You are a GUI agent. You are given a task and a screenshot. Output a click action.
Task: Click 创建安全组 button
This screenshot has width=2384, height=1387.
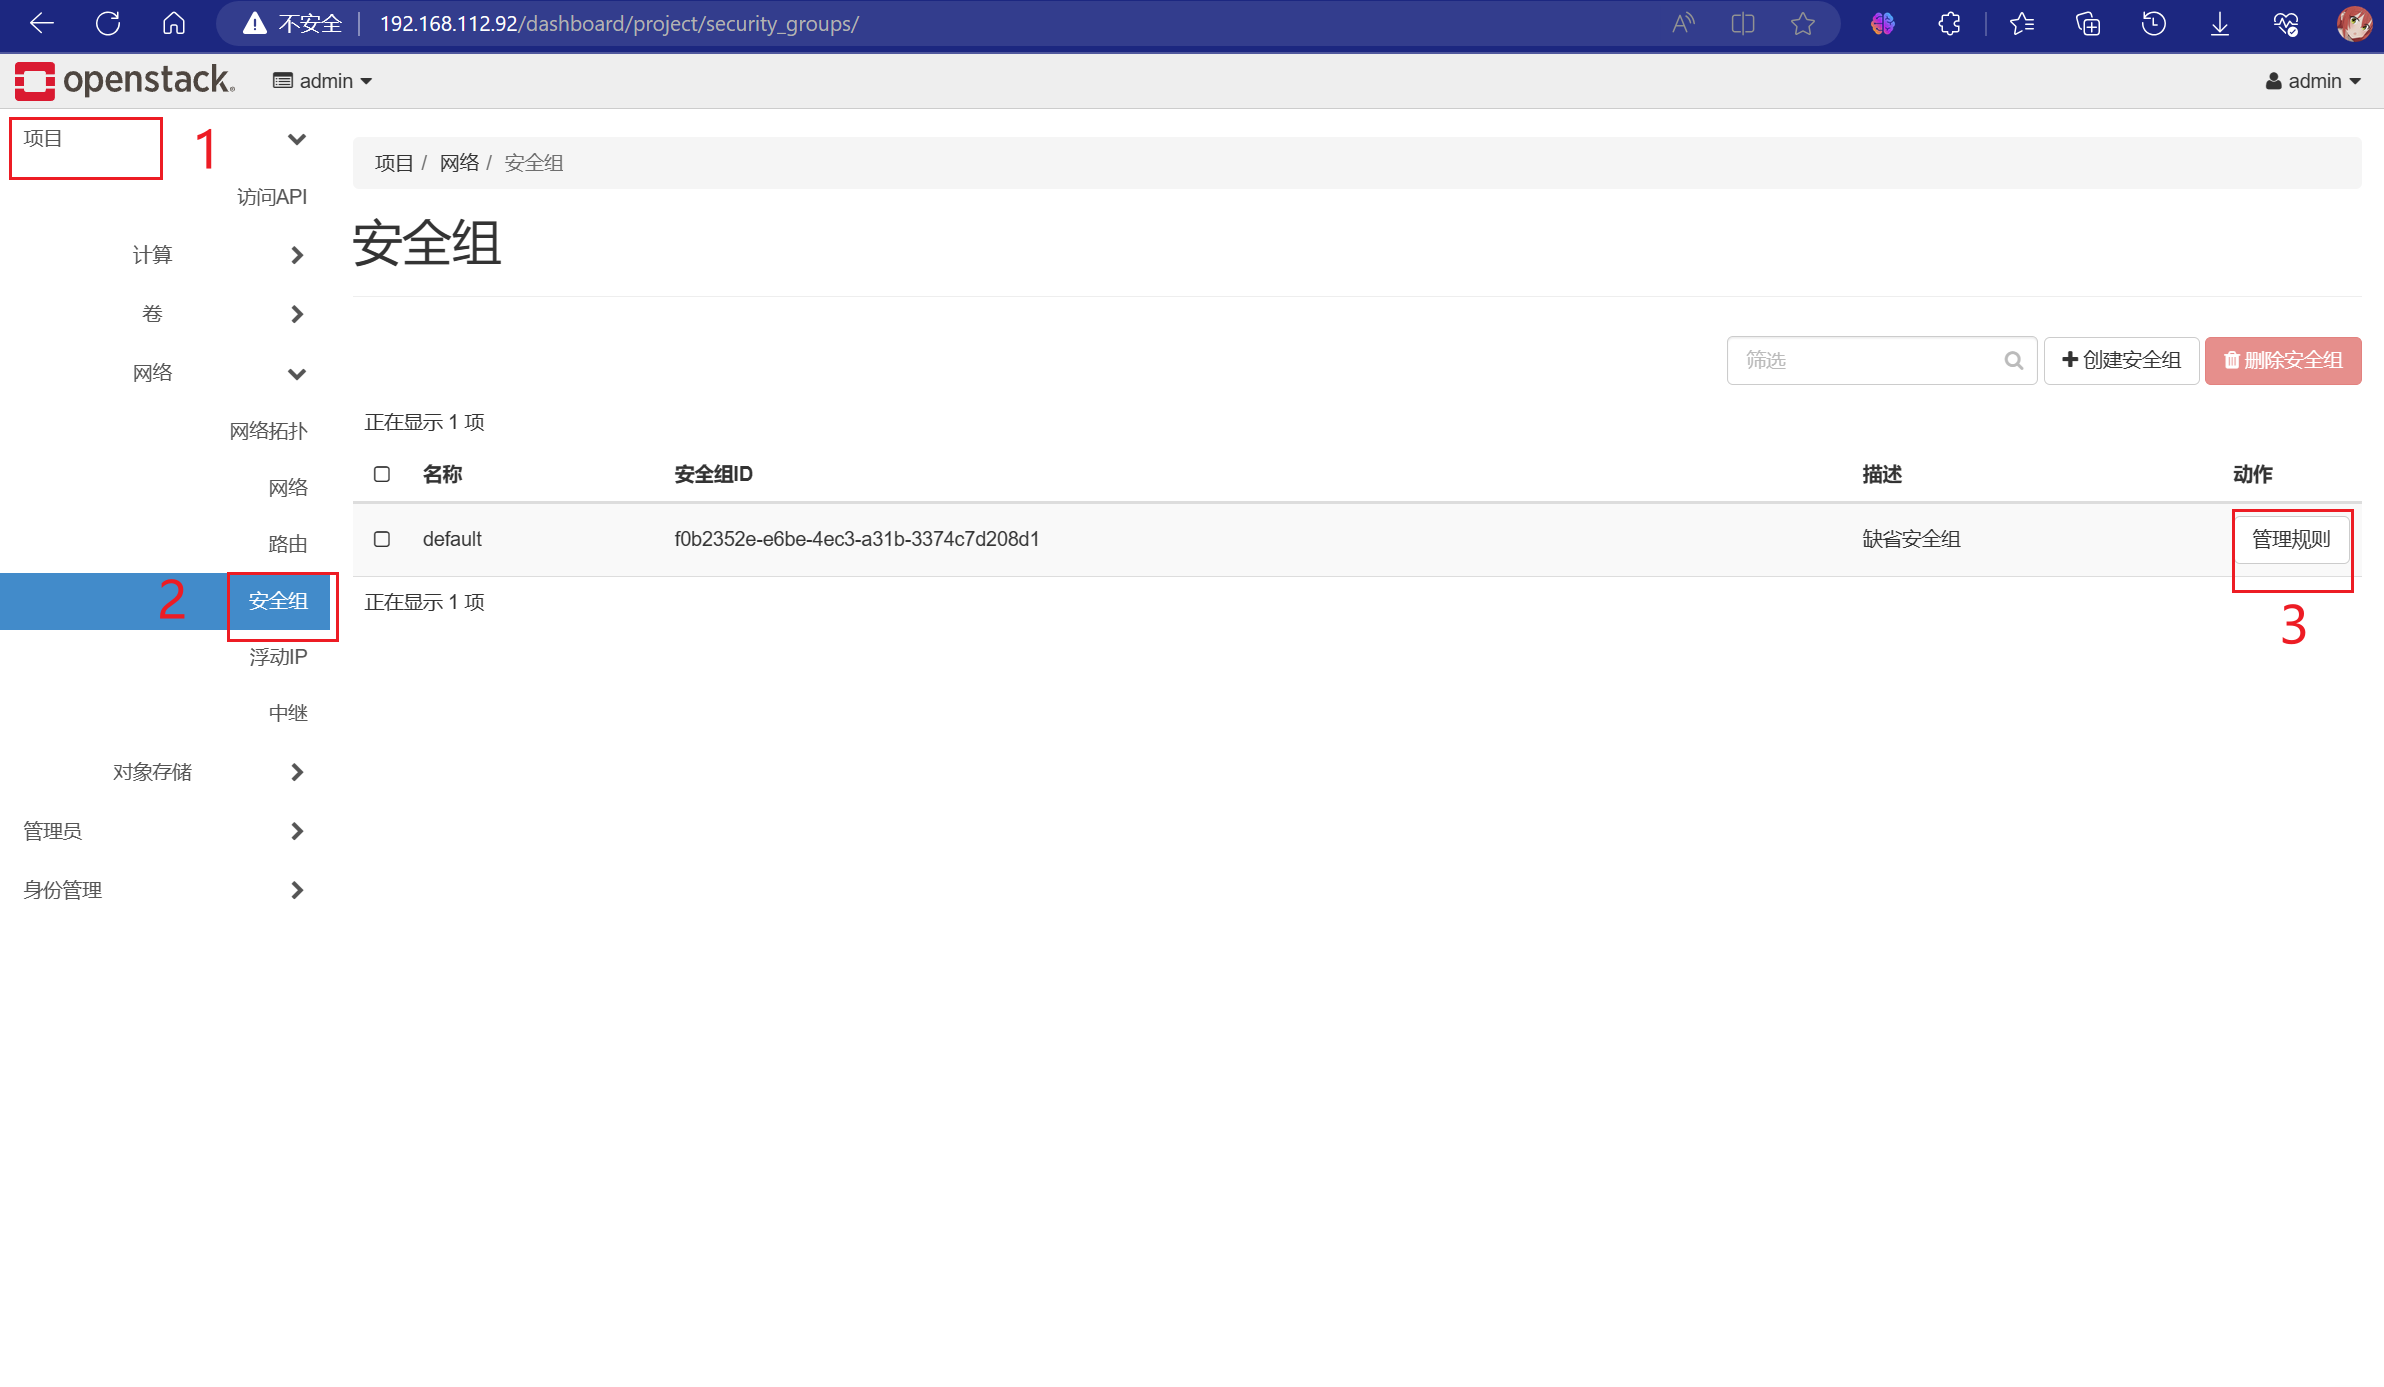click(2121, 361)
